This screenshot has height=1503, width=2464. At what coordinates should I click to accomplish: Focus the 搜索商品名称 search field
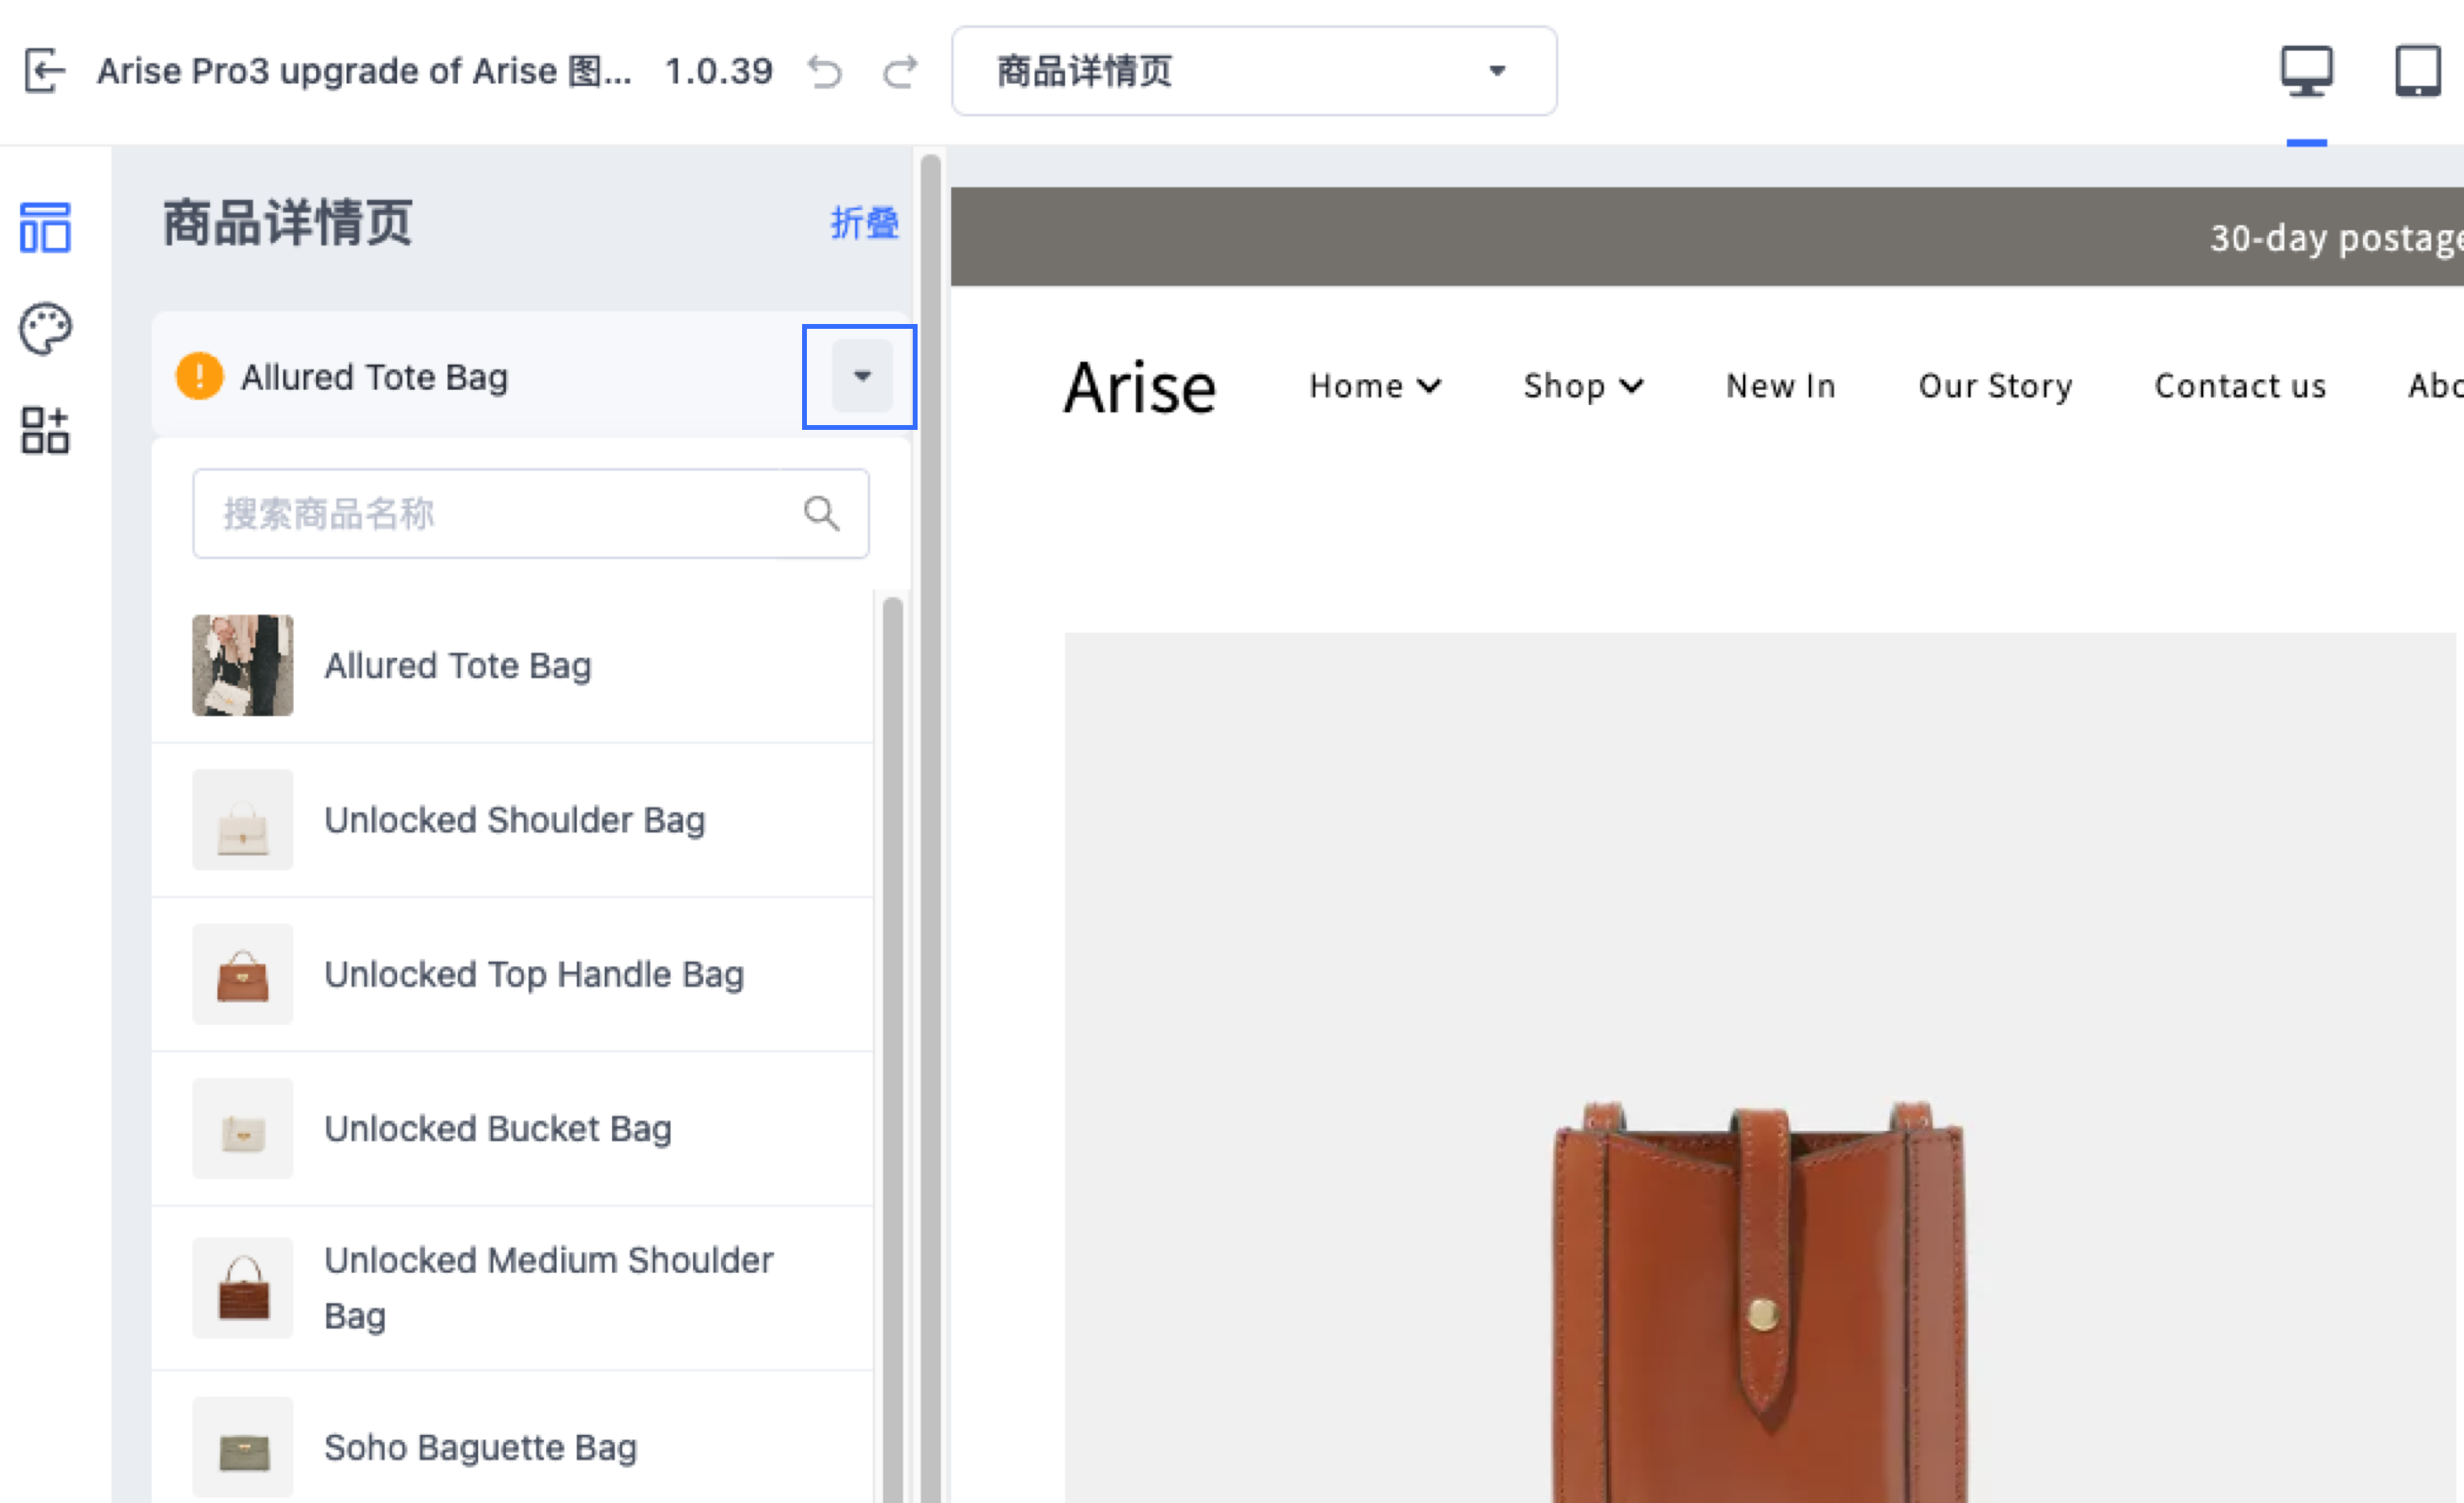(530, 514)
